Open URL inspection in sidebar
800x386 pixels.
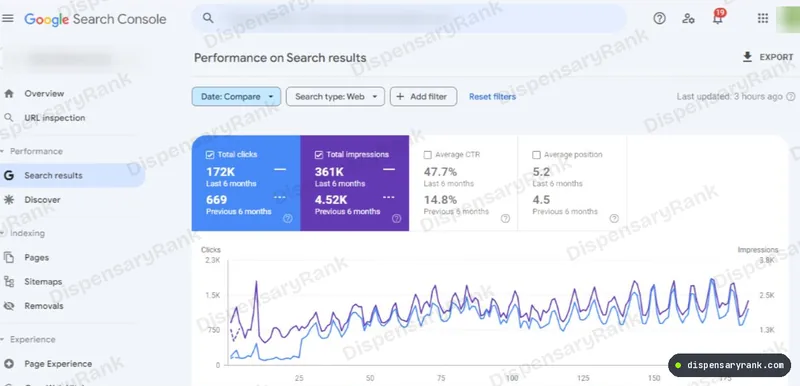(x=55, y=118)
